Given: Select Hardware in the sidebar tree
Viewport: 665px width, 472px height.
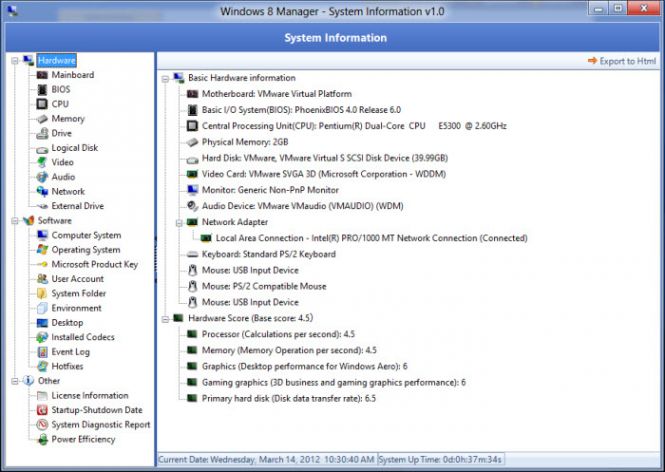Looking at the screenshot, I should tap(56, 60).
